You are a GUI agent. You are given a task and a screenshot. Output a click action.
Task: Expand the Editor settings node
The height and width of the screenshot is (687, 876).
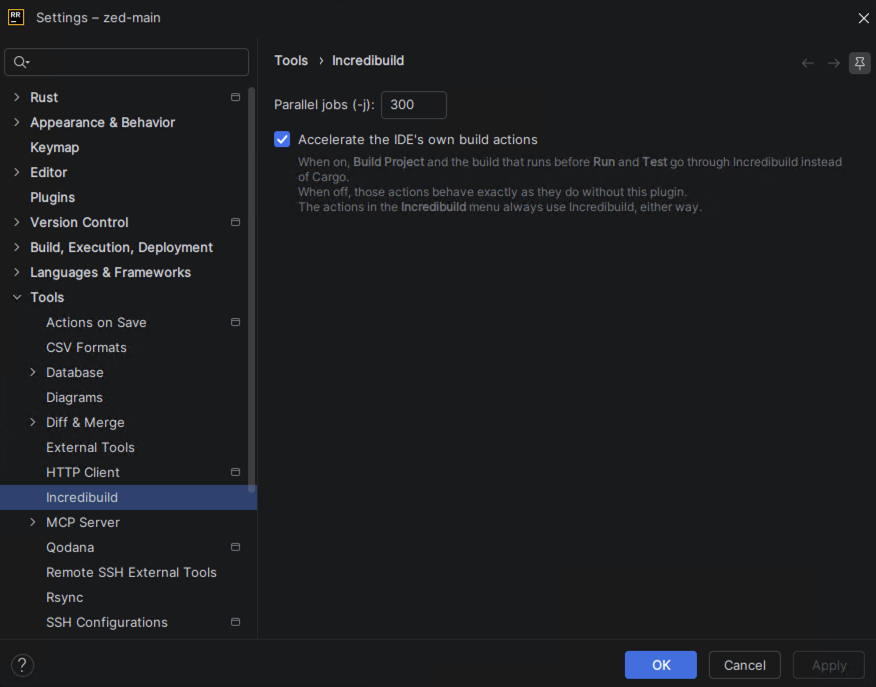(17, 172)
